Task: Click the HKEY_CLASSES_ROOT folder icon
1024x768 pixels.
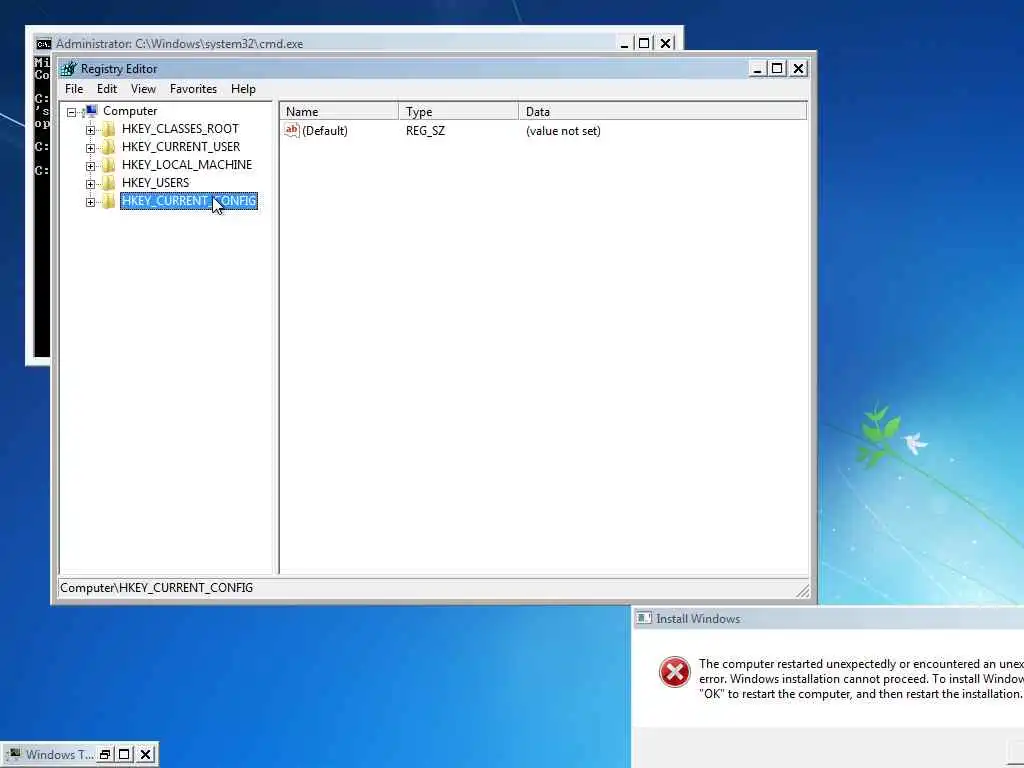Action: tap(109, 129)
